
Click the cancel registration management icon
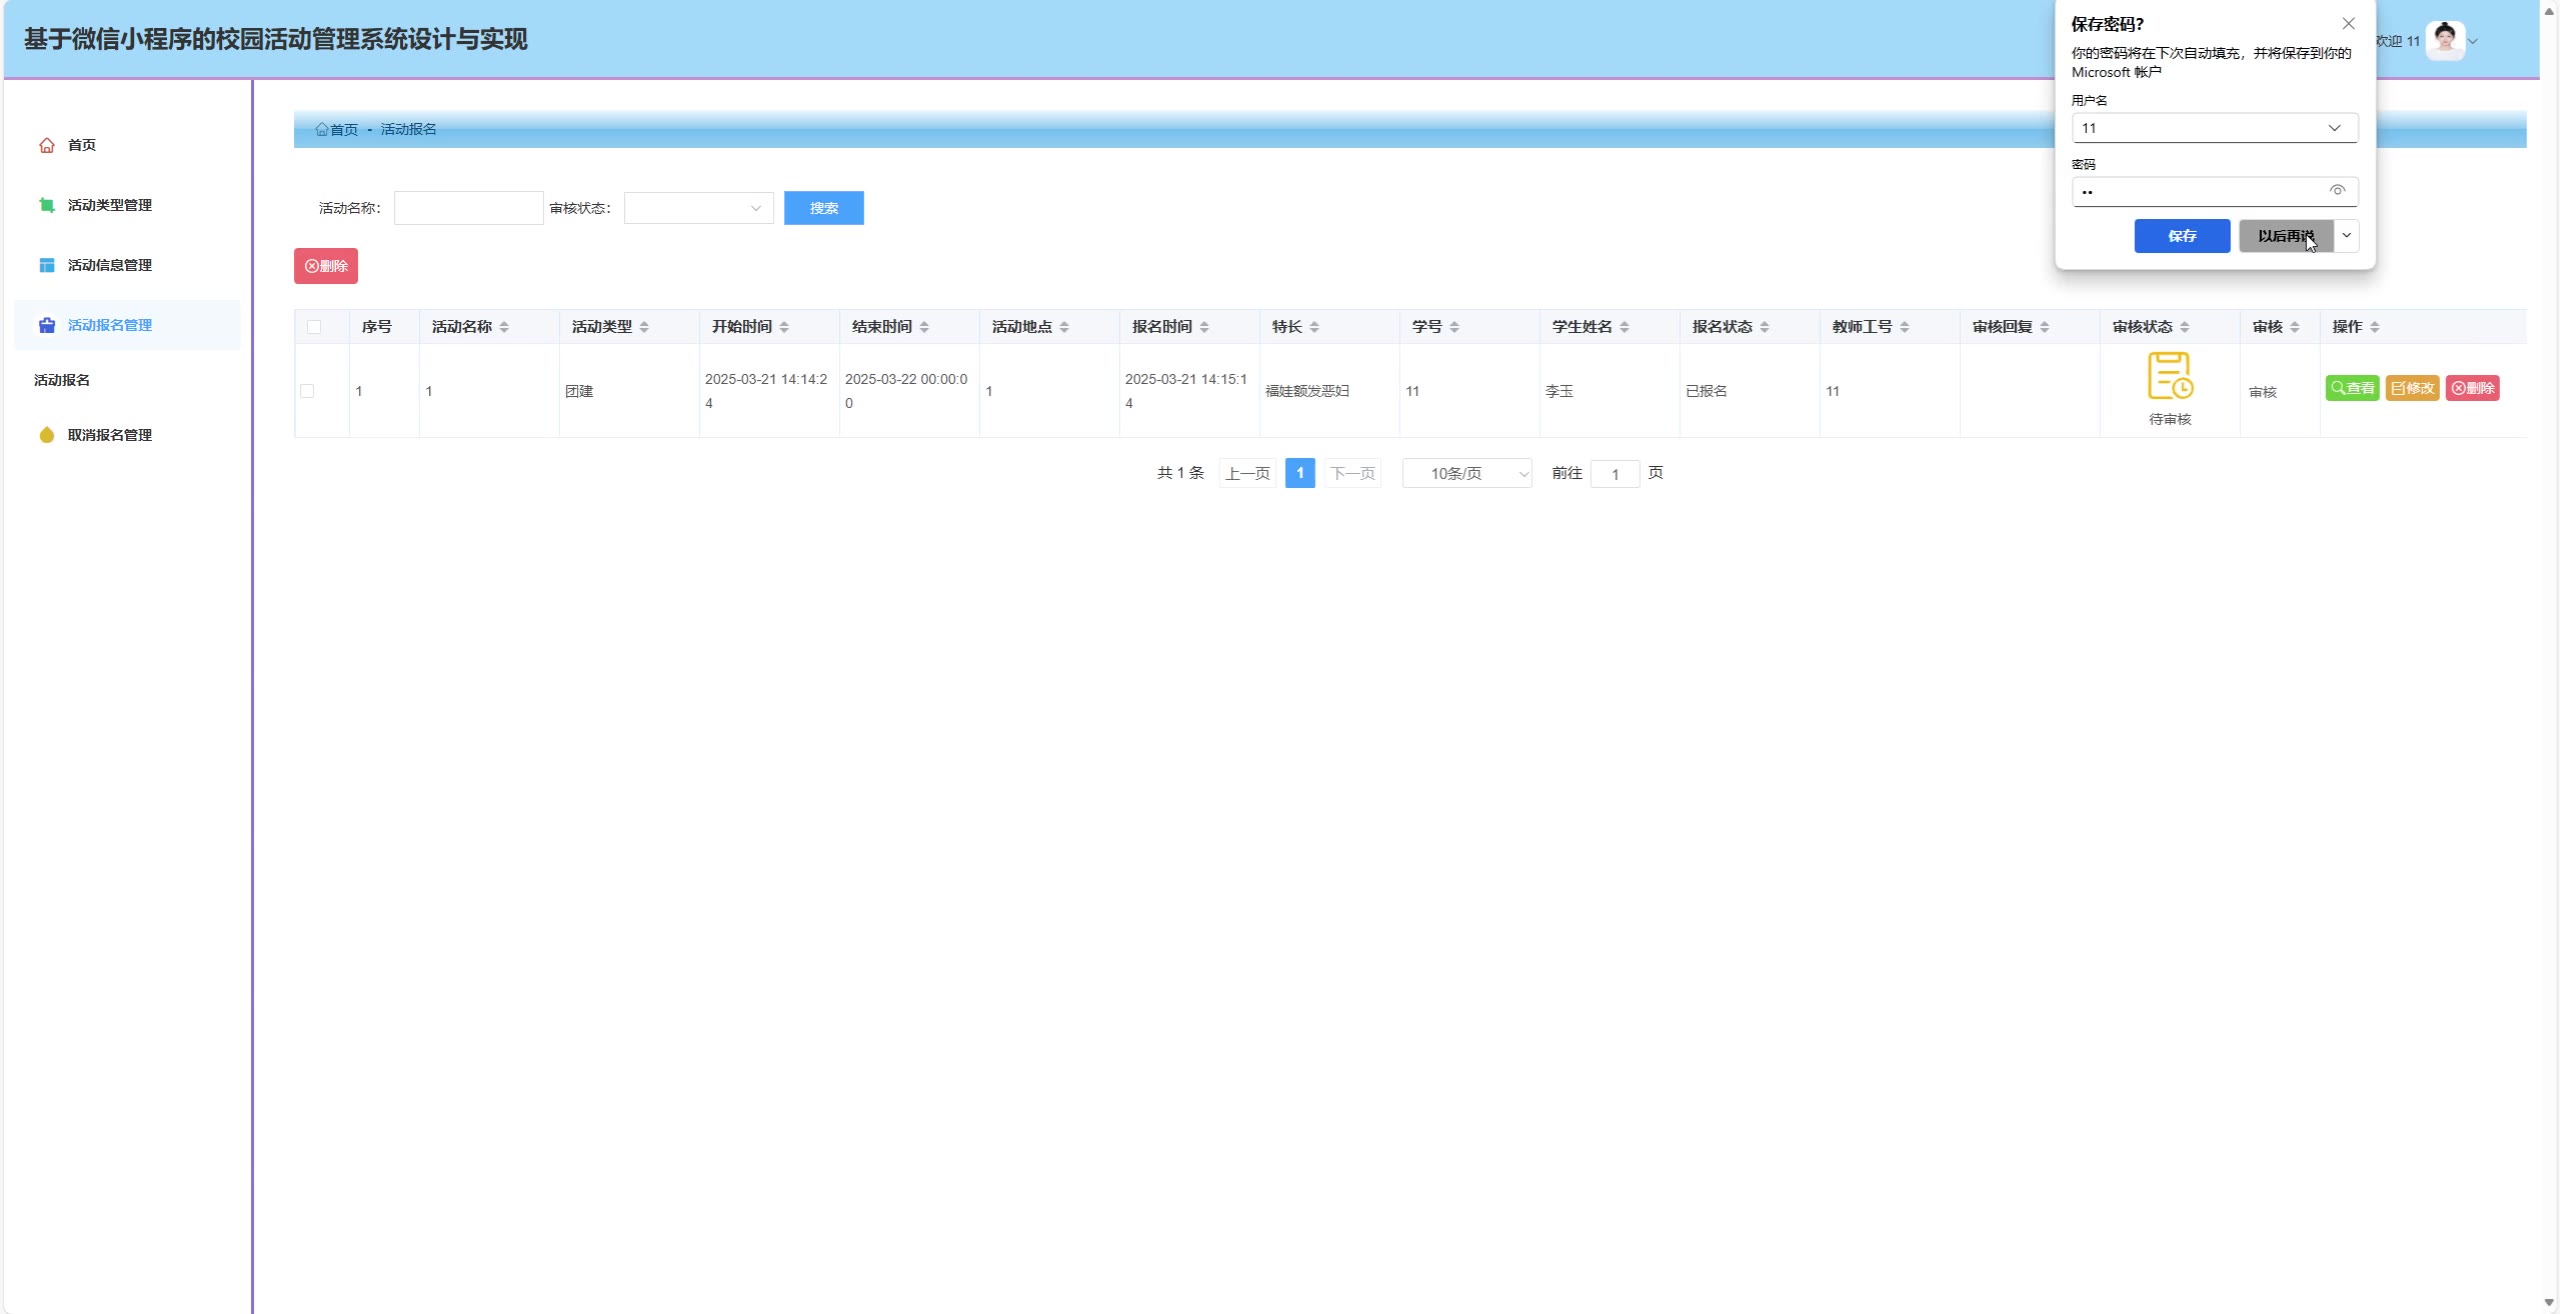click(x=47, y=435)
